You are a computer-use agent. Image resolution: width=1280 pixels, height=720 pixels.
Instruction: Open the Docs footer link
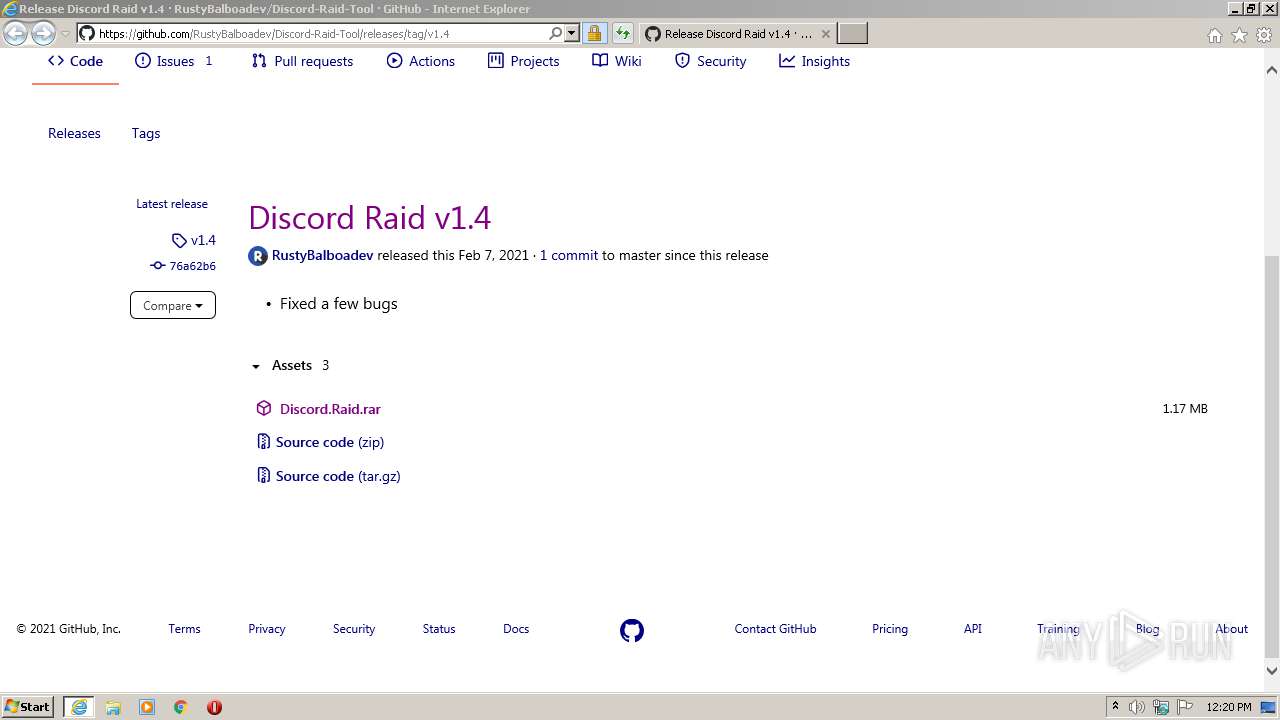[516, 629]
